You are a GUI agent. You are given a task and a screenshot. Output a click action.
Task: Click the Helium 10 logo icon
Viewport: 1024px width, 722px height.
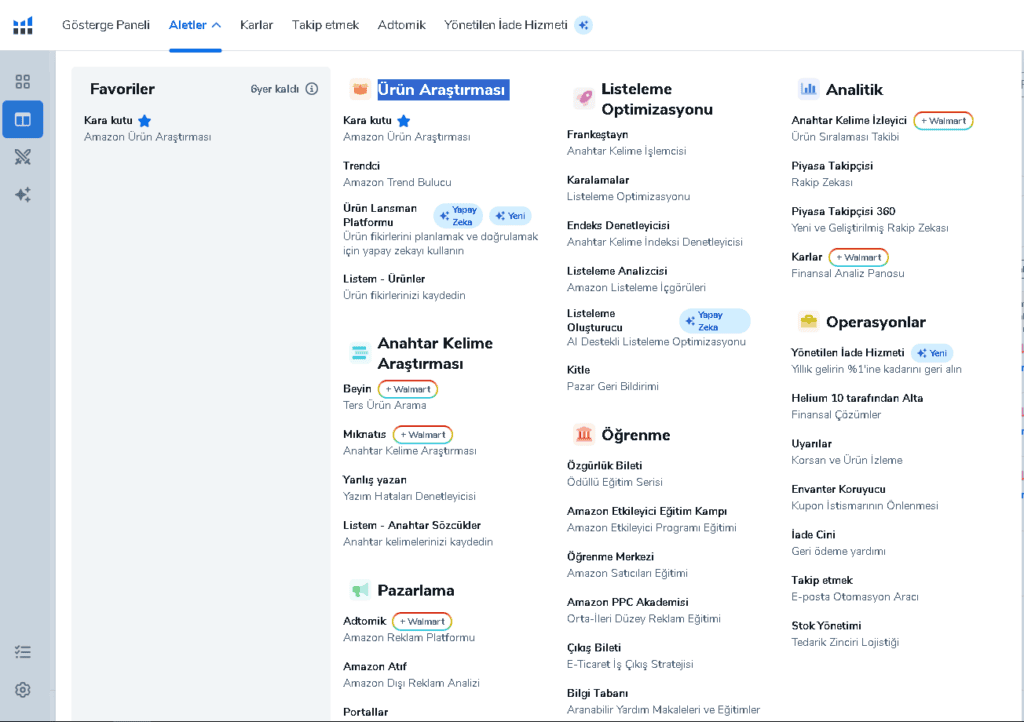coord(23,25)
